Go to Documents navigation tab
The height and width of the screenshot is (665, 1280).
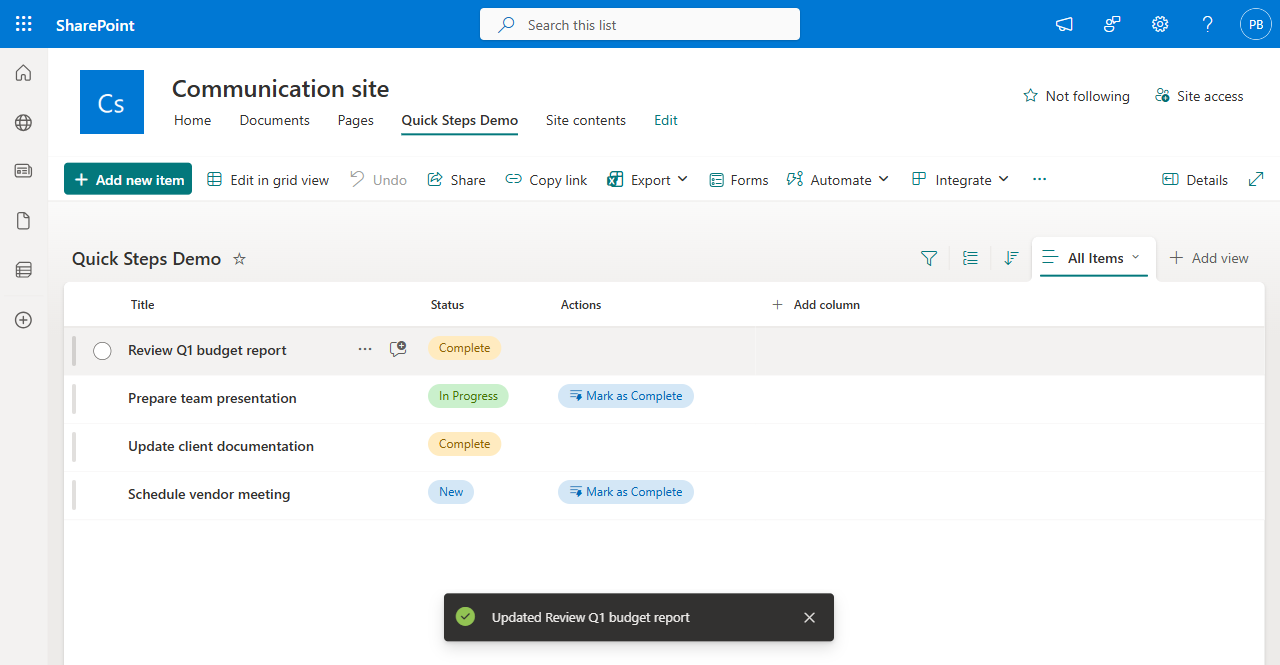coord(275,120)
